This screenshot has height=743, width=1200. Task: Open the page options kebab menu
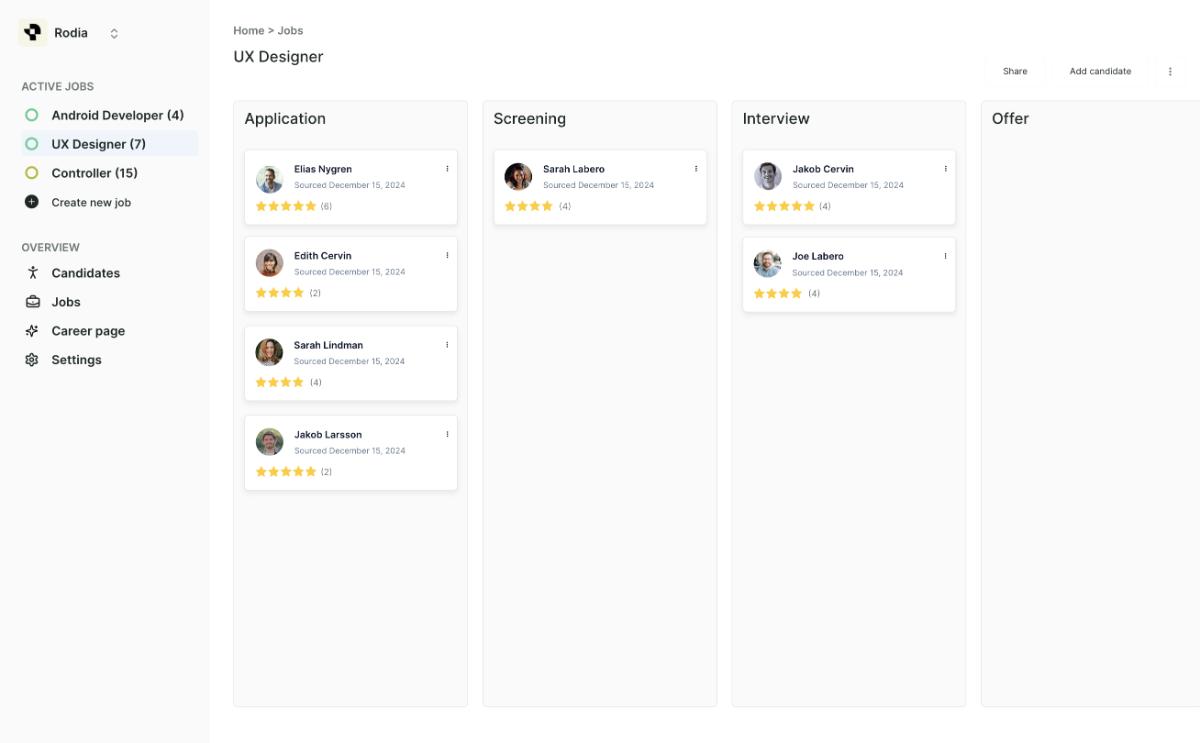1170,72
